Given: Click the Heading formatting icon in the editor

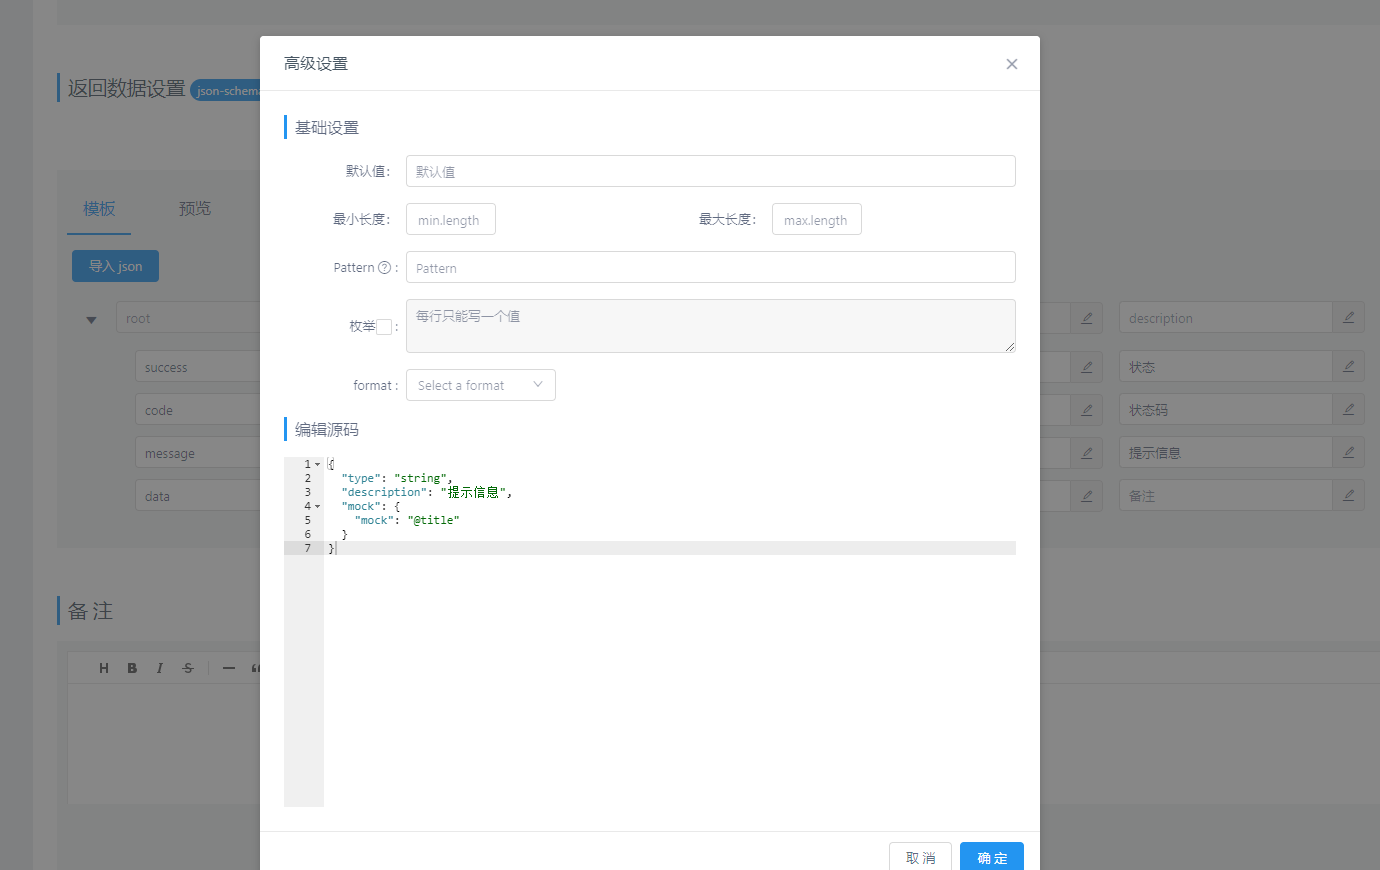Looking at the screenshot, I should click(x=103, y=667).
